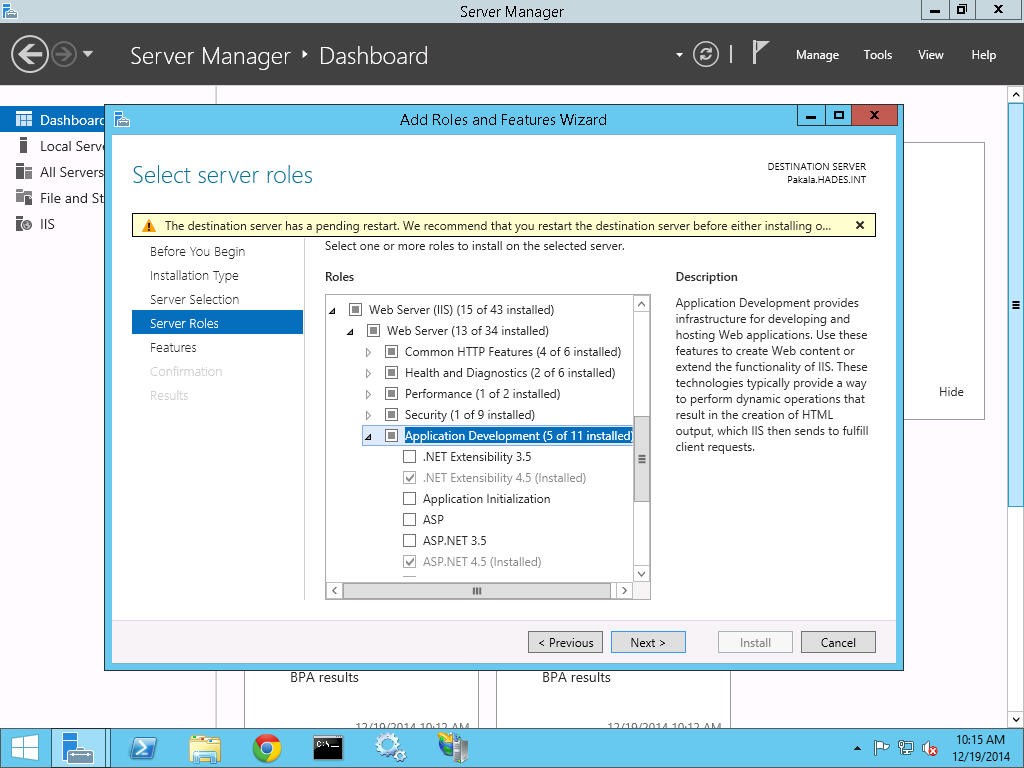Toggle Common HTTP Features checkbox
The width and height of the screenshot is (1024, 768).
coord(391,351)
